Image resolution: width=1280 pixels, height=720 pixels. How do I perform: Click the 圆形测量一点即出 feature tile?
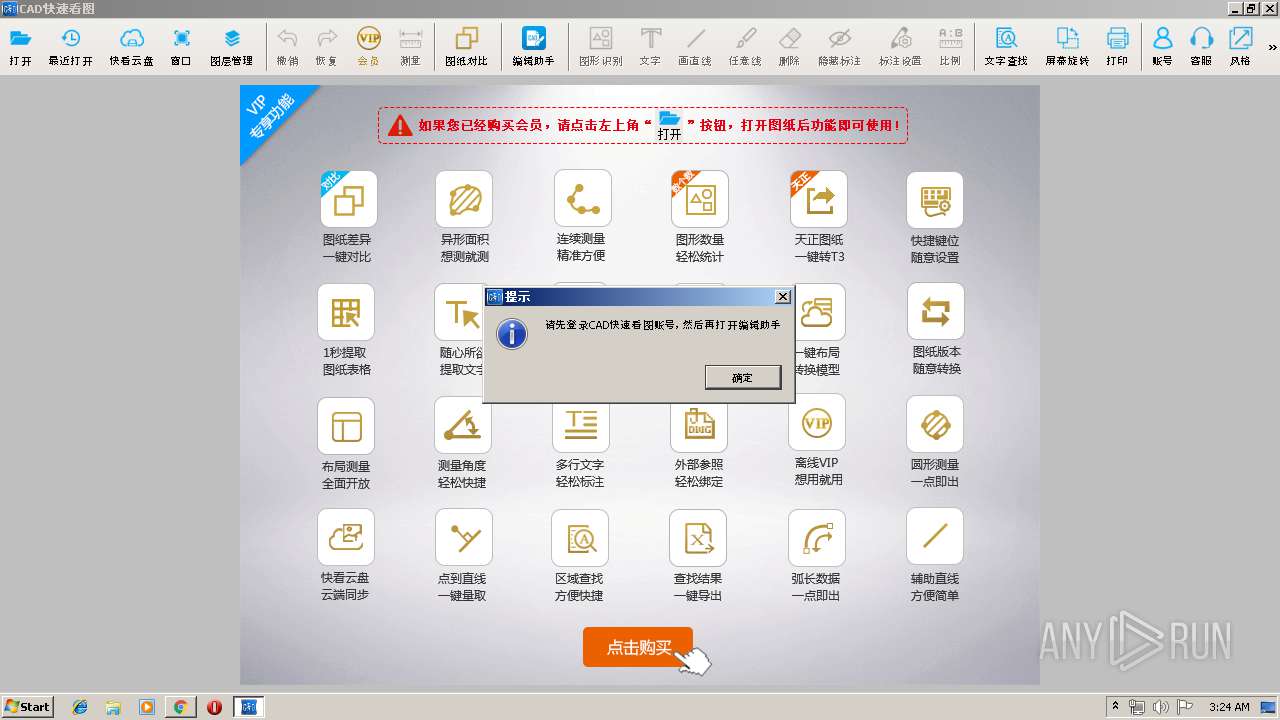point(935,444)
